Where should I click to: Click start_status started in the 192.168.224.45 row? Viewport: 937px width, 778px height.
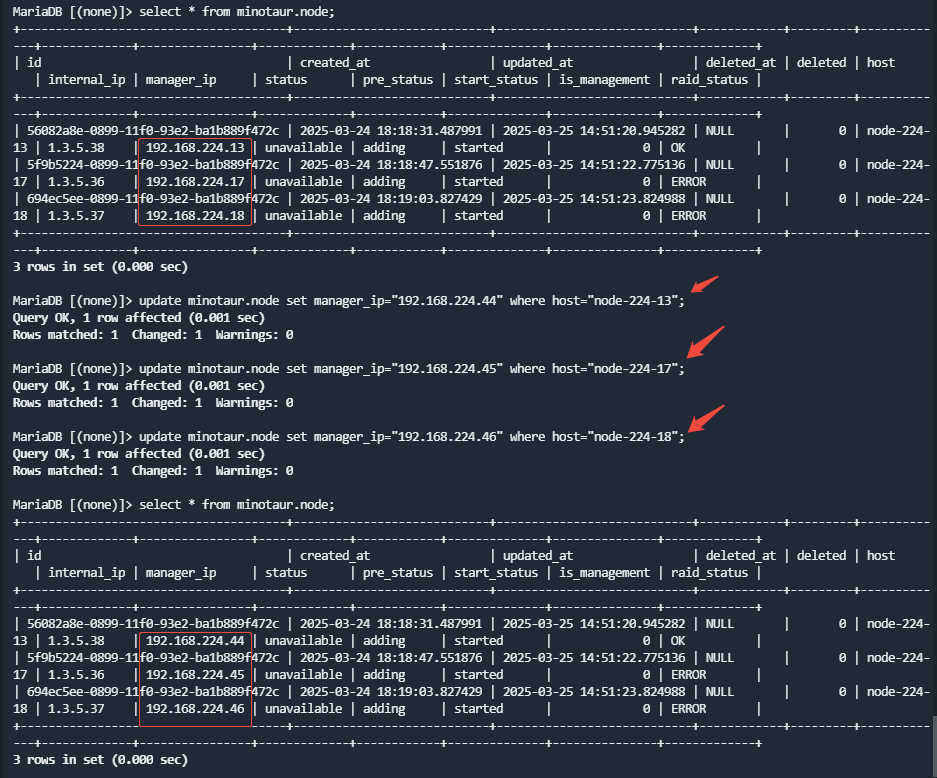478,675
